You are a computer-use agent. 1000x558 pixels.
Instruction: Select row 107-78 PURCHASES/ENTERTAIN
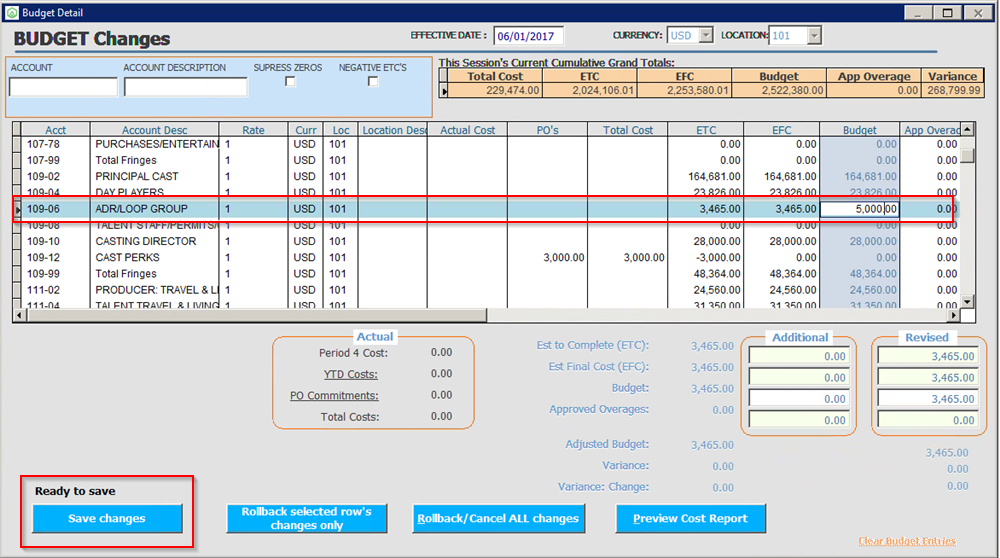487,144
